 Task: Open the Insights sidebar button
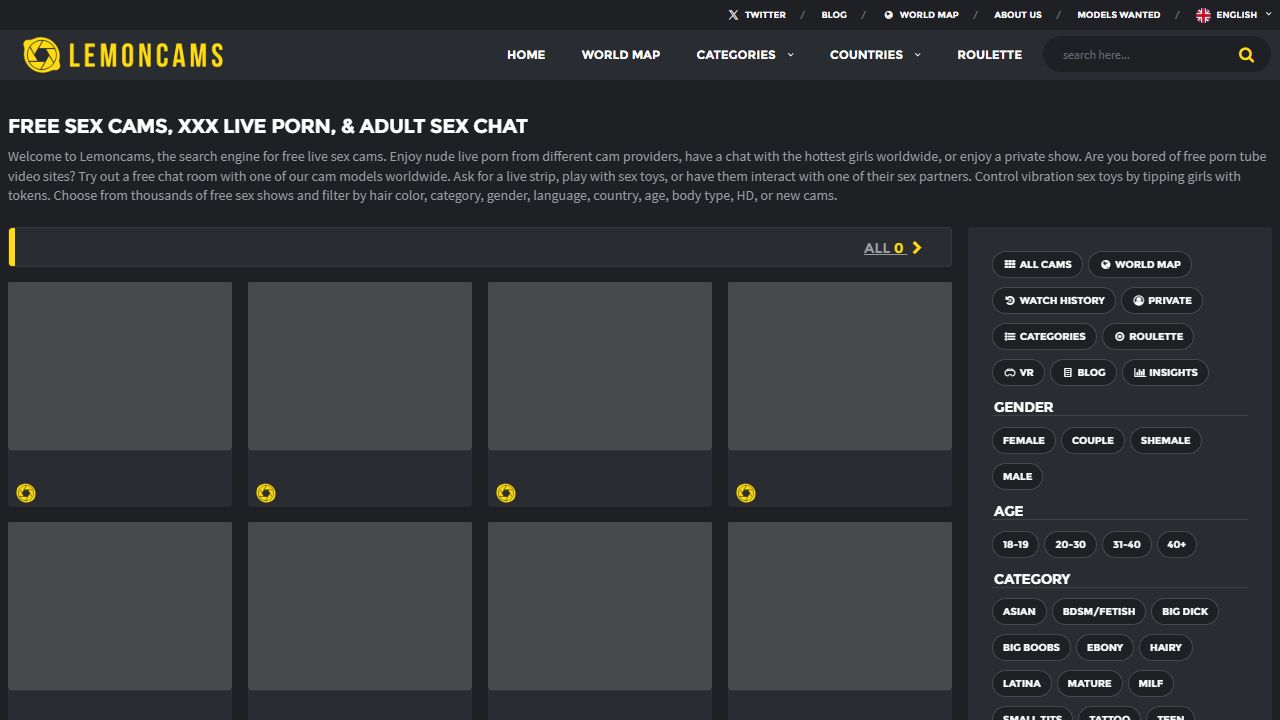[x=1165, y=373]
